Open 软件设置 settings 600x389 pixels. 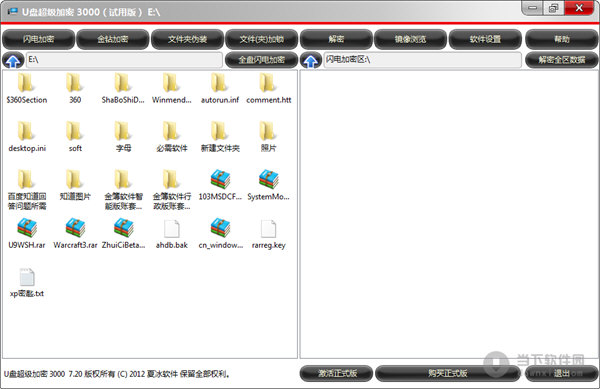point(485,39)
